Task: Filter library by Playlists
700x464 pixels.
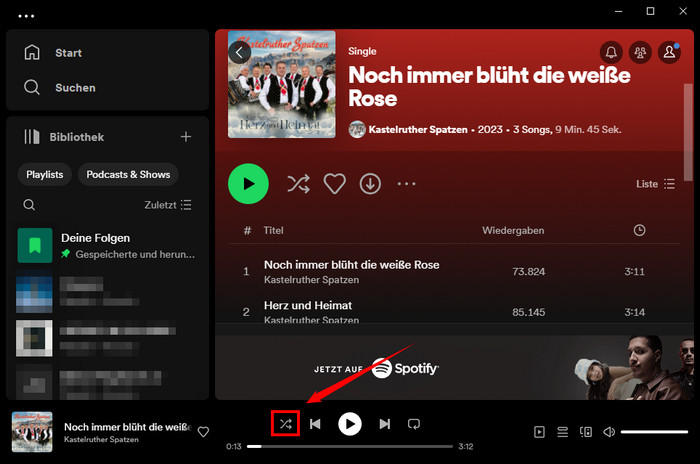Action: pyautogui.click(x=45, y=175)
